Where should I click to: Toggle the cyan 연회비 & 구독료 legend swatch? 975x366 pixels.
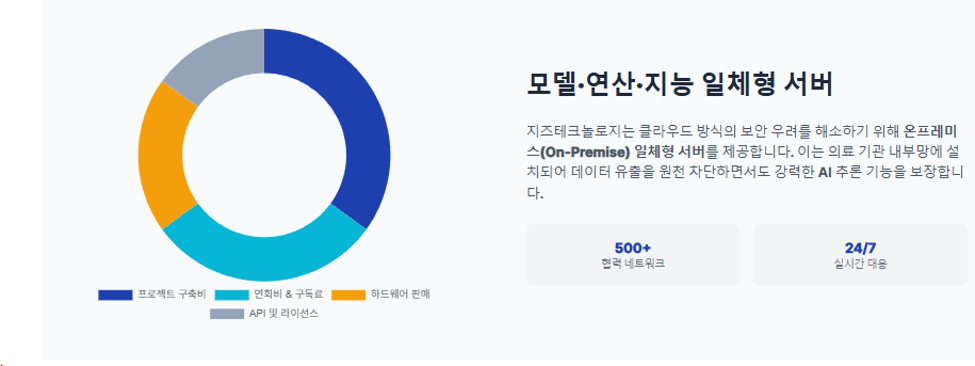[x=233, y=295]
